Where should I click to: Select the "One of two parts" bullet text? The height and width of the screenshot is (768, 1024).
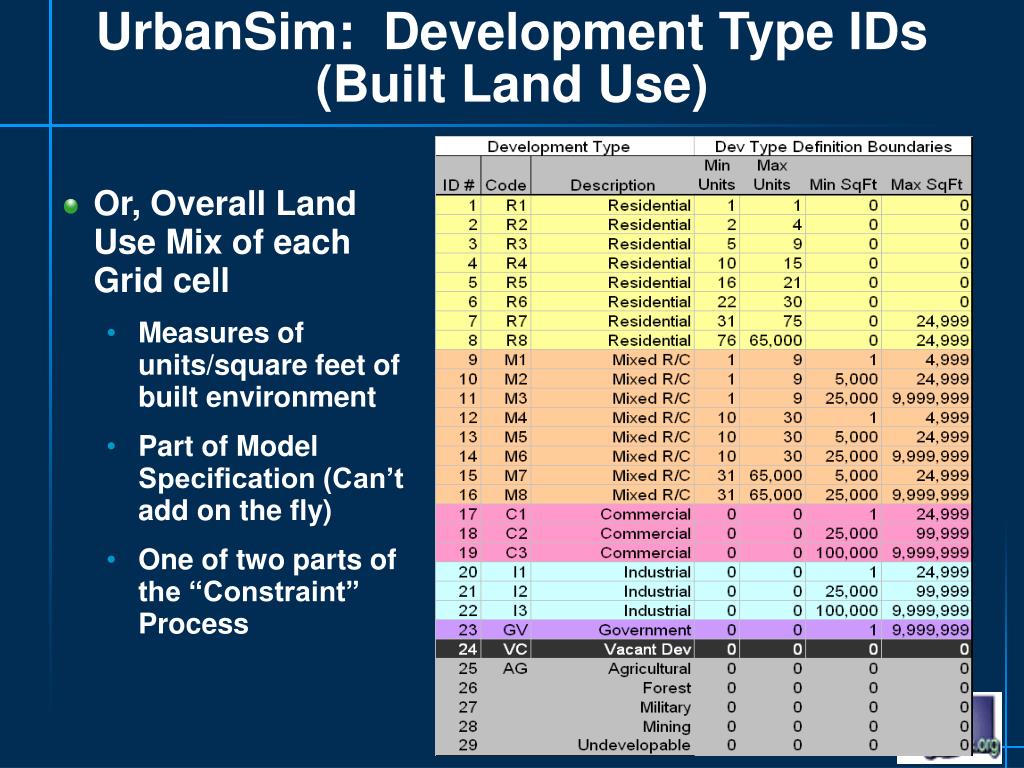pyautogui.click(x=266, y=592)
